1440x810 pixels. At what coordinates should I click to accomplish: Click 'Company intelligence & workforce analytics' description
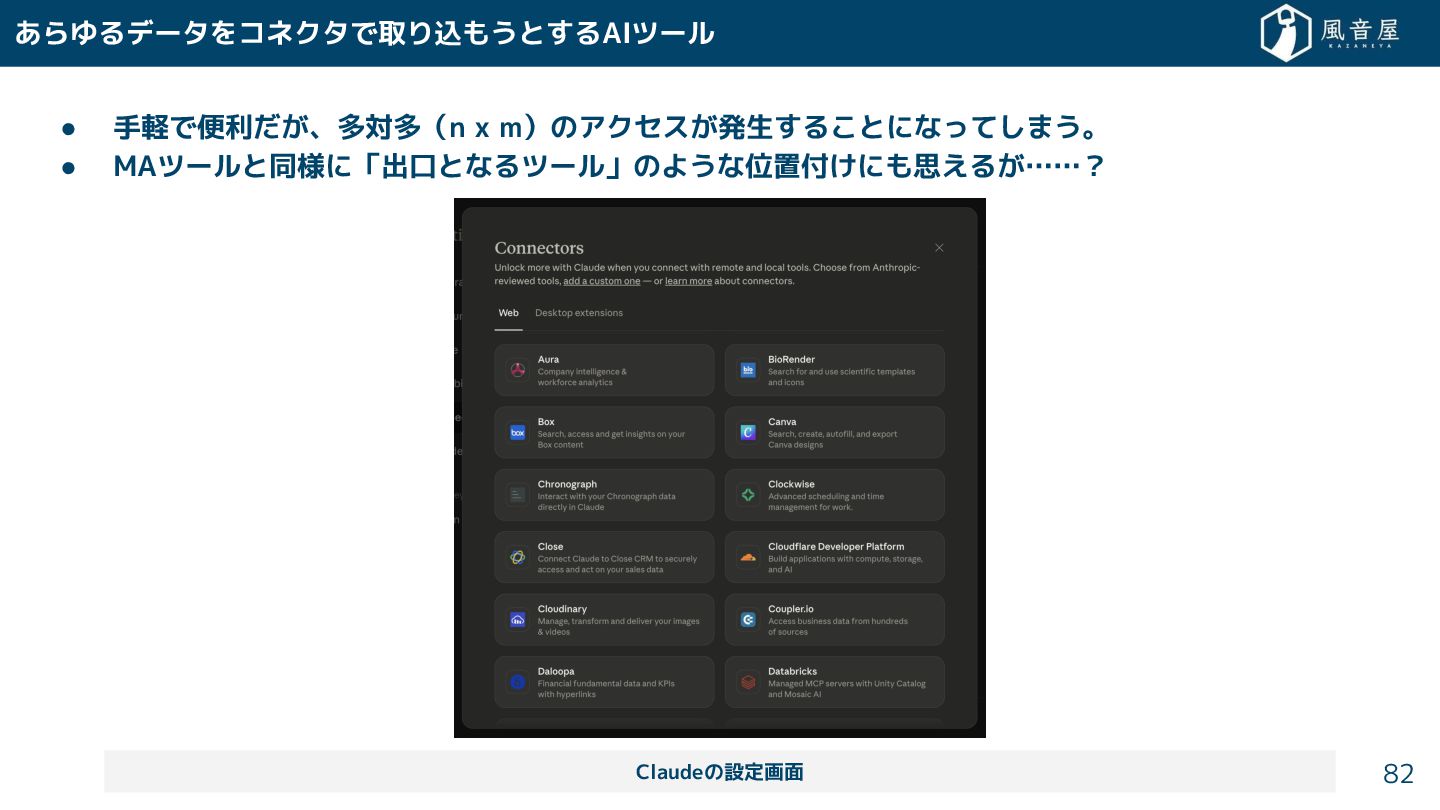582,377
